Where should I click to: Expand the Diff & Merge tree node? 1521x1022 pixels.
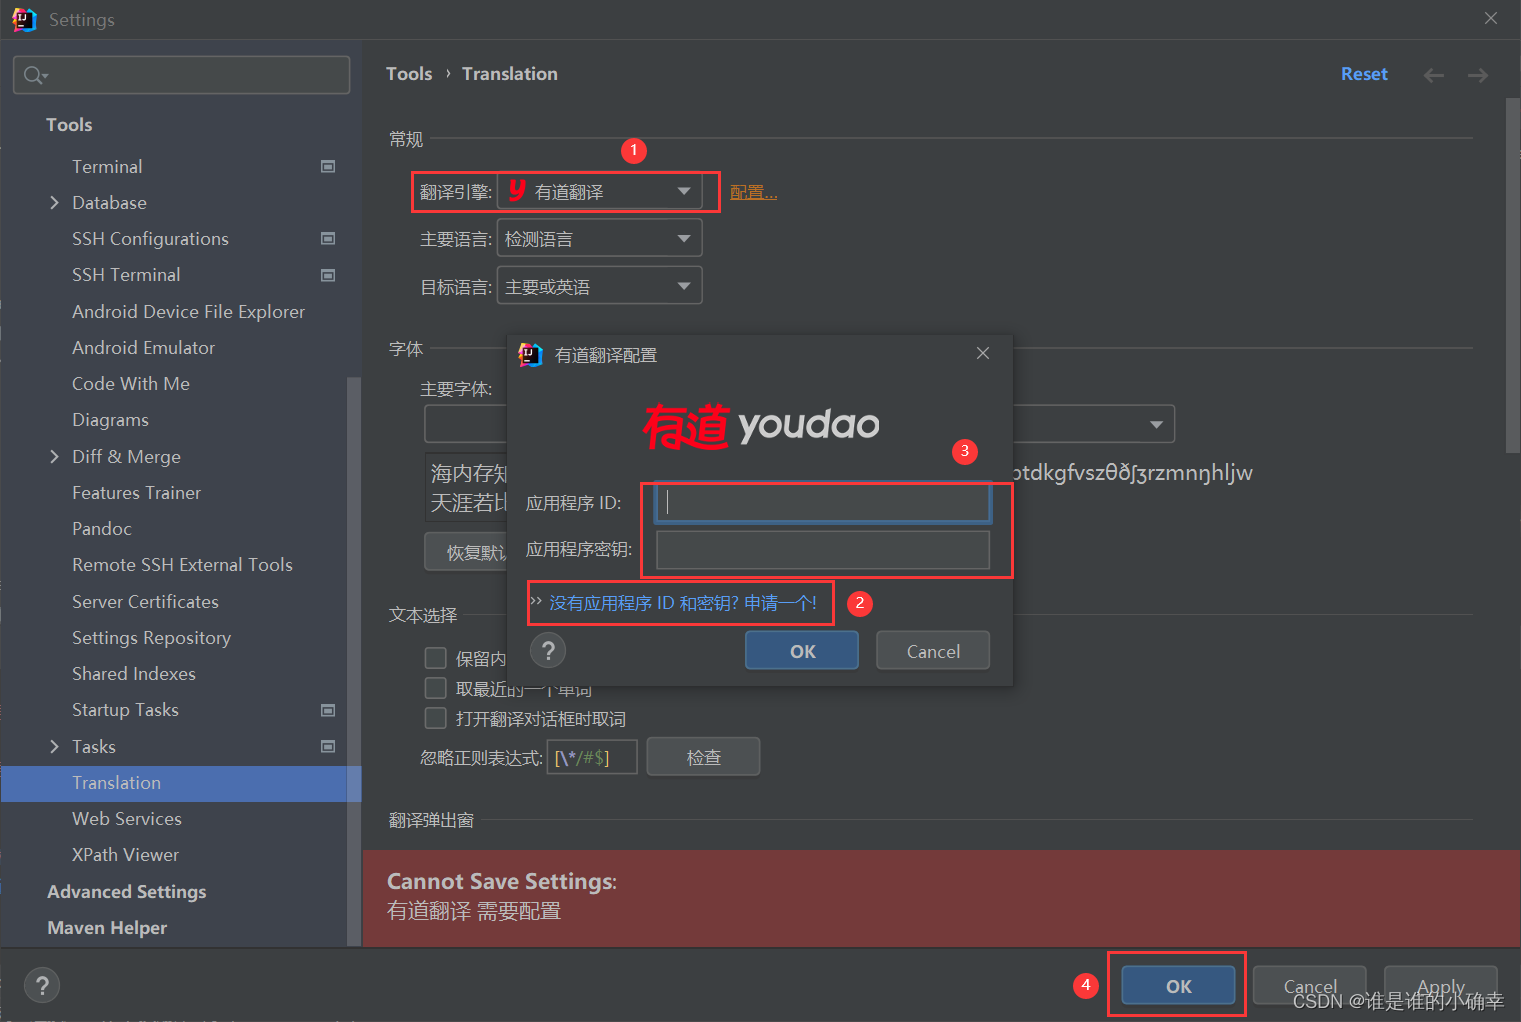[54, 457]
